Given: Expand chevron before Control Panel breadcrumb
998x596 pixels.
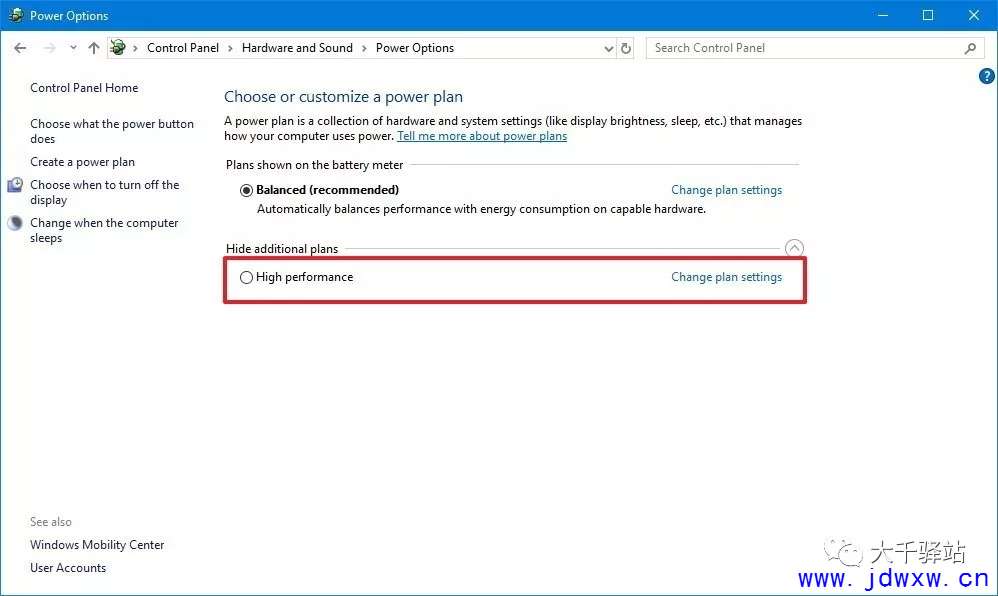Looking at the screenshot, I should (x=135, y=48).
